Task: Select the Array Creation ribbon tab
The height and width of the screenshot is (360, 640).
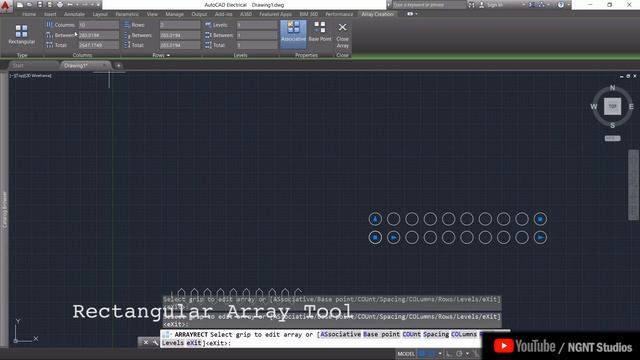Action: point(378,14)
